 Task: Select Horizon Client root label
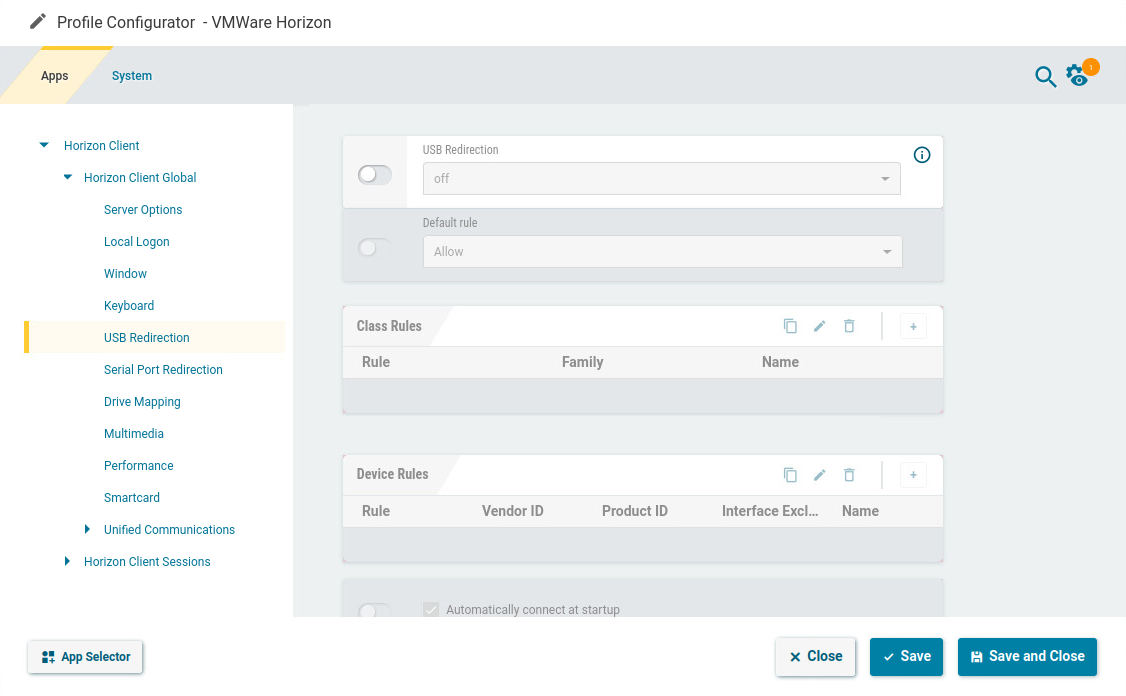[101, 145]
